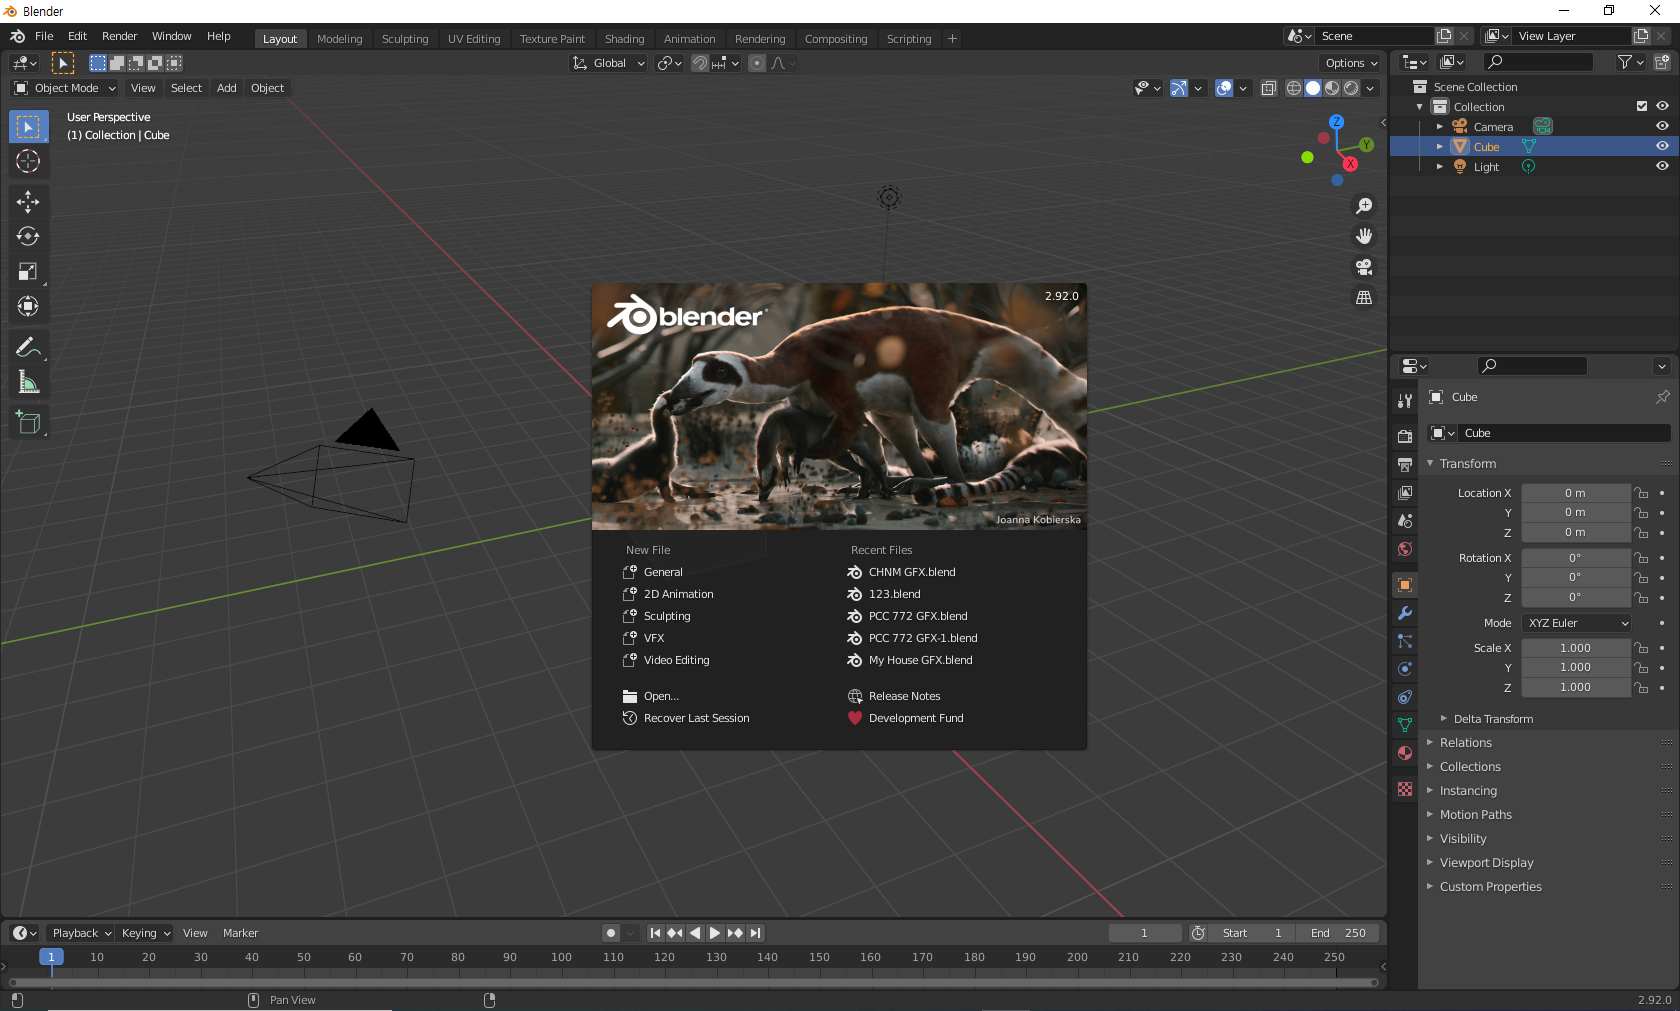The image size is (1680, 1011).
Task: Select the Rotate tool
Action: tap(28, 237)
